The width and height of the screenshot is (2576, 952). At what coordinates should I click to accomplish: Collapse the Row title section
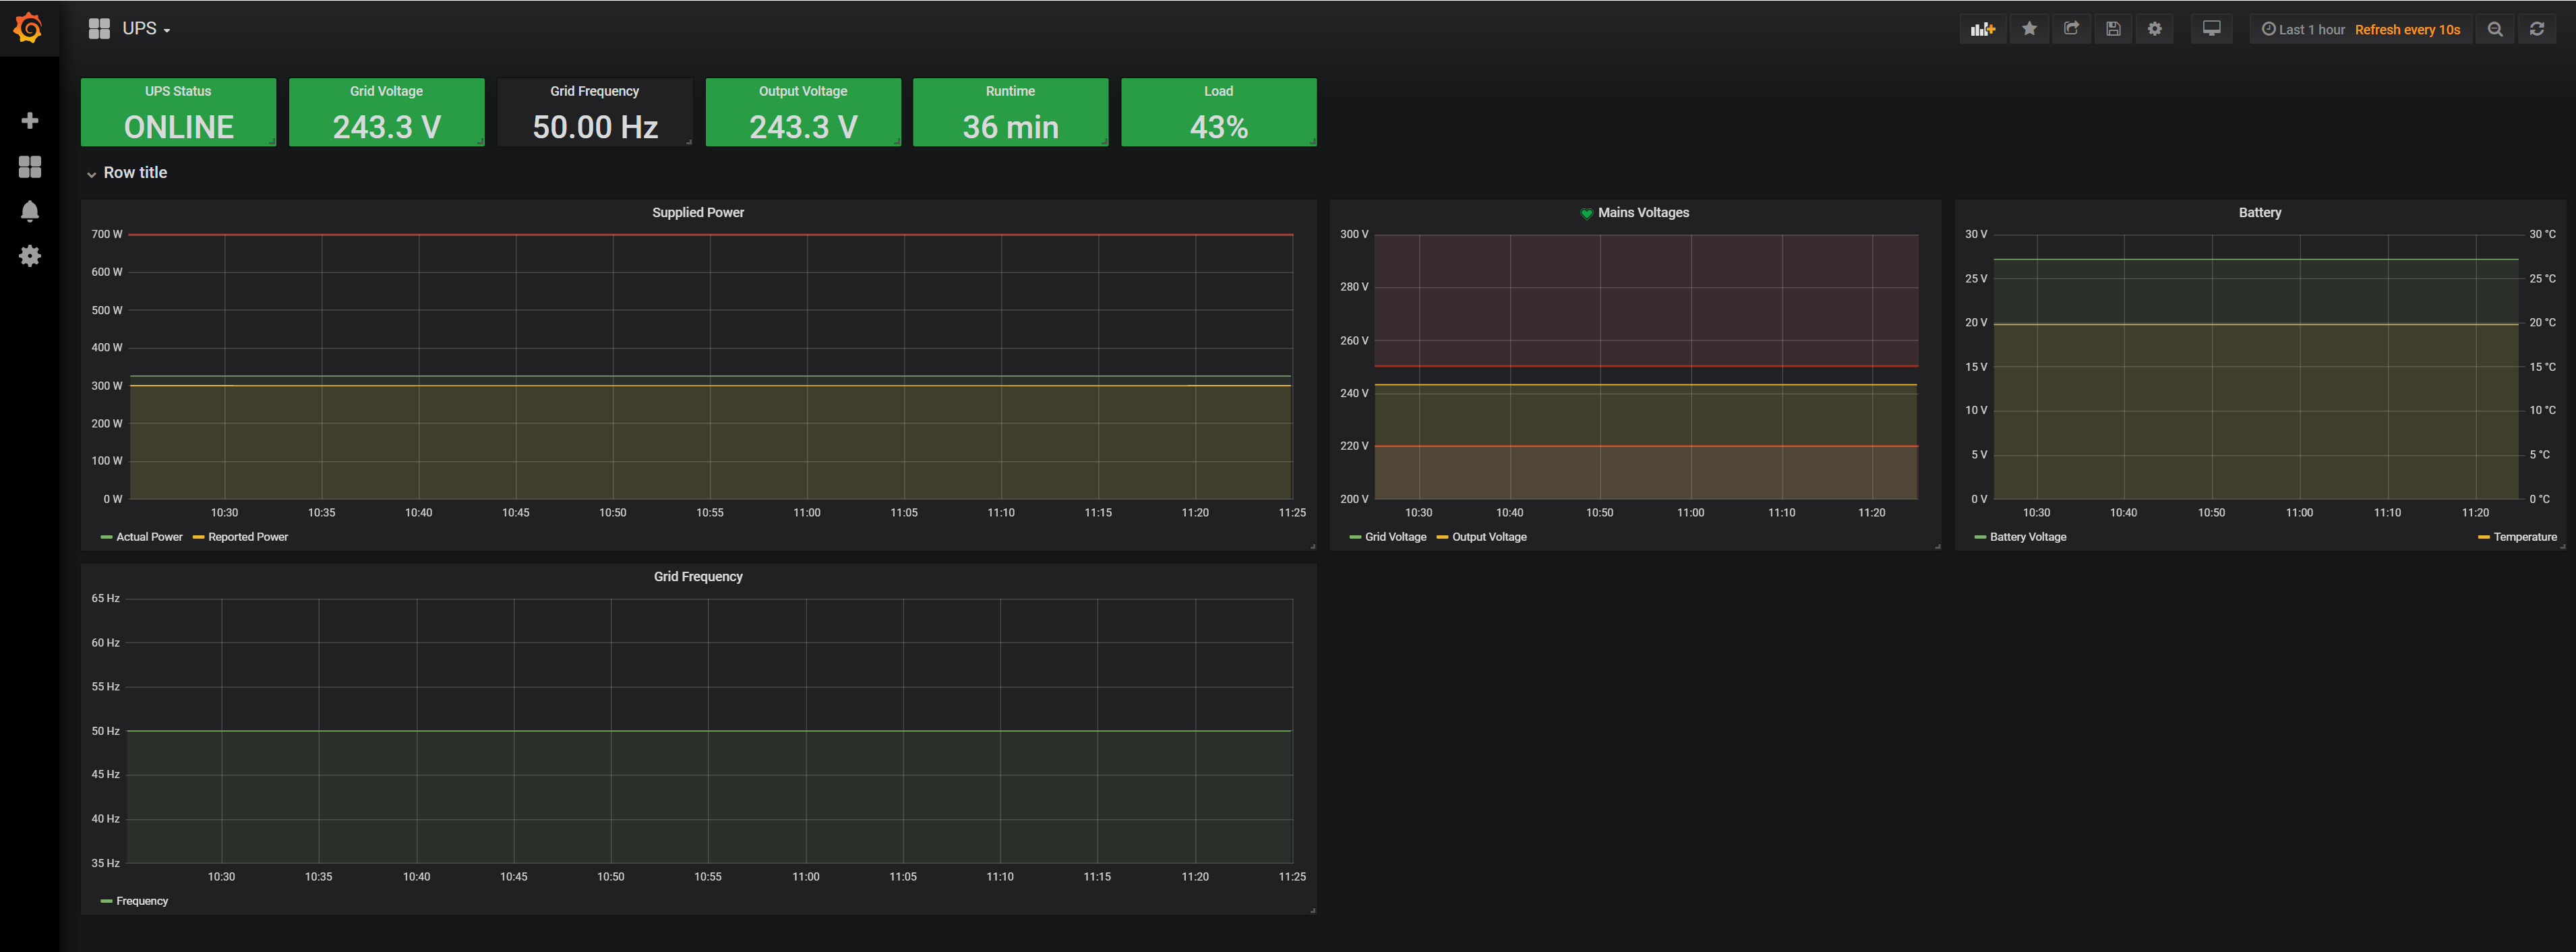(x=92, y=173)
